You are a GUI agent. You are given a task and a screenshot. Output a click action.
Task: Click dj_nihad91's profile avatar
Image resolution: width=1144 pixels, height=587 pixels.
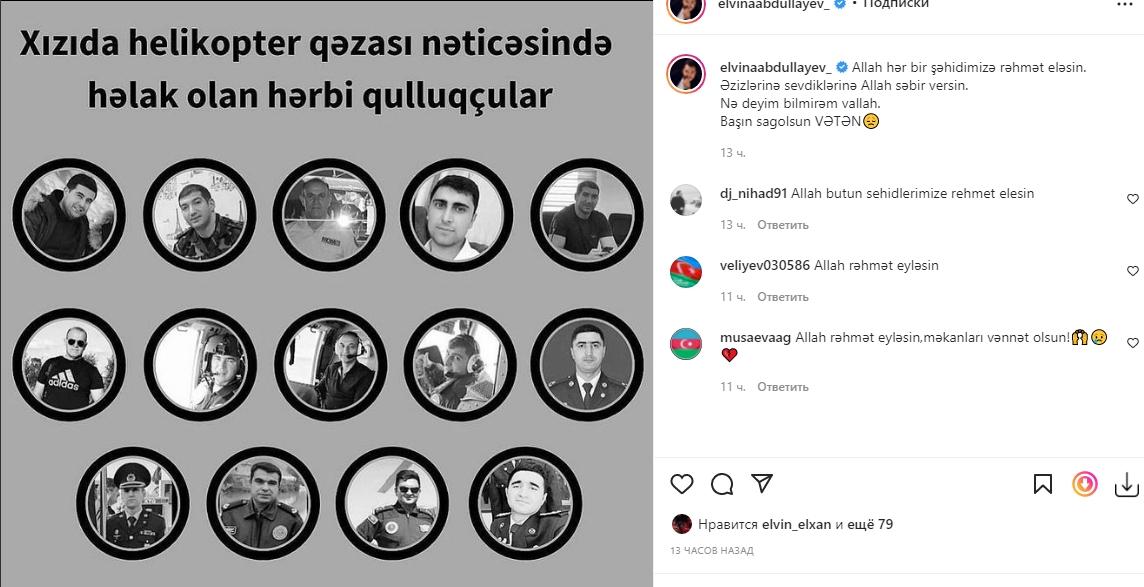coord(686,200)
